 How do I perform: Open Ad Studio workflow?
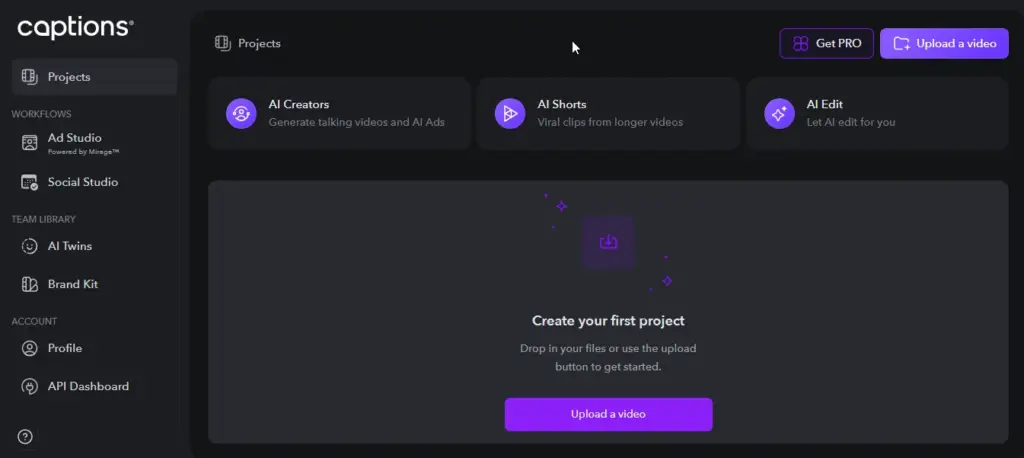coord(75,138)
